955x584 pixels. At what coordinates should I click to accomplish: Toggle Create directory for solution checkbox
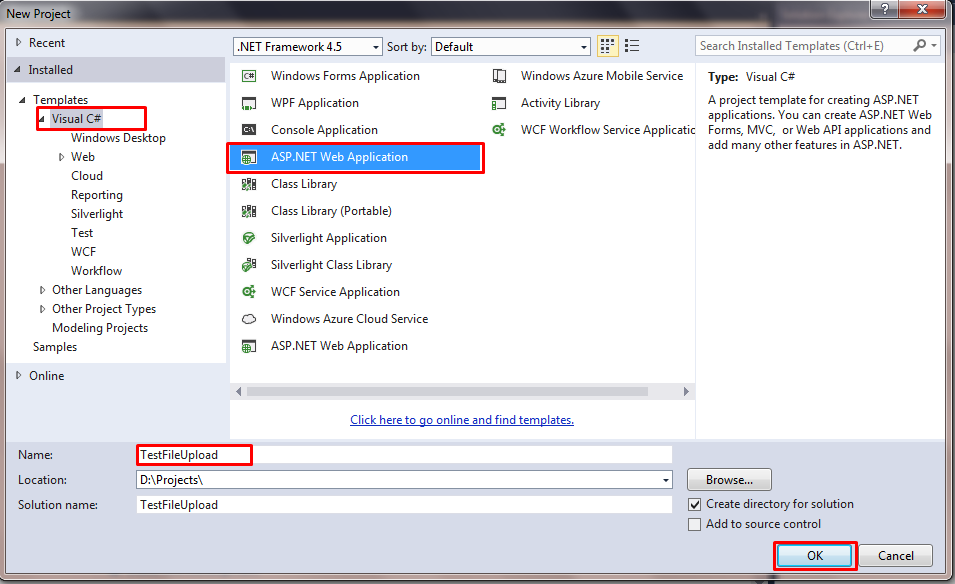pos(694,504)
